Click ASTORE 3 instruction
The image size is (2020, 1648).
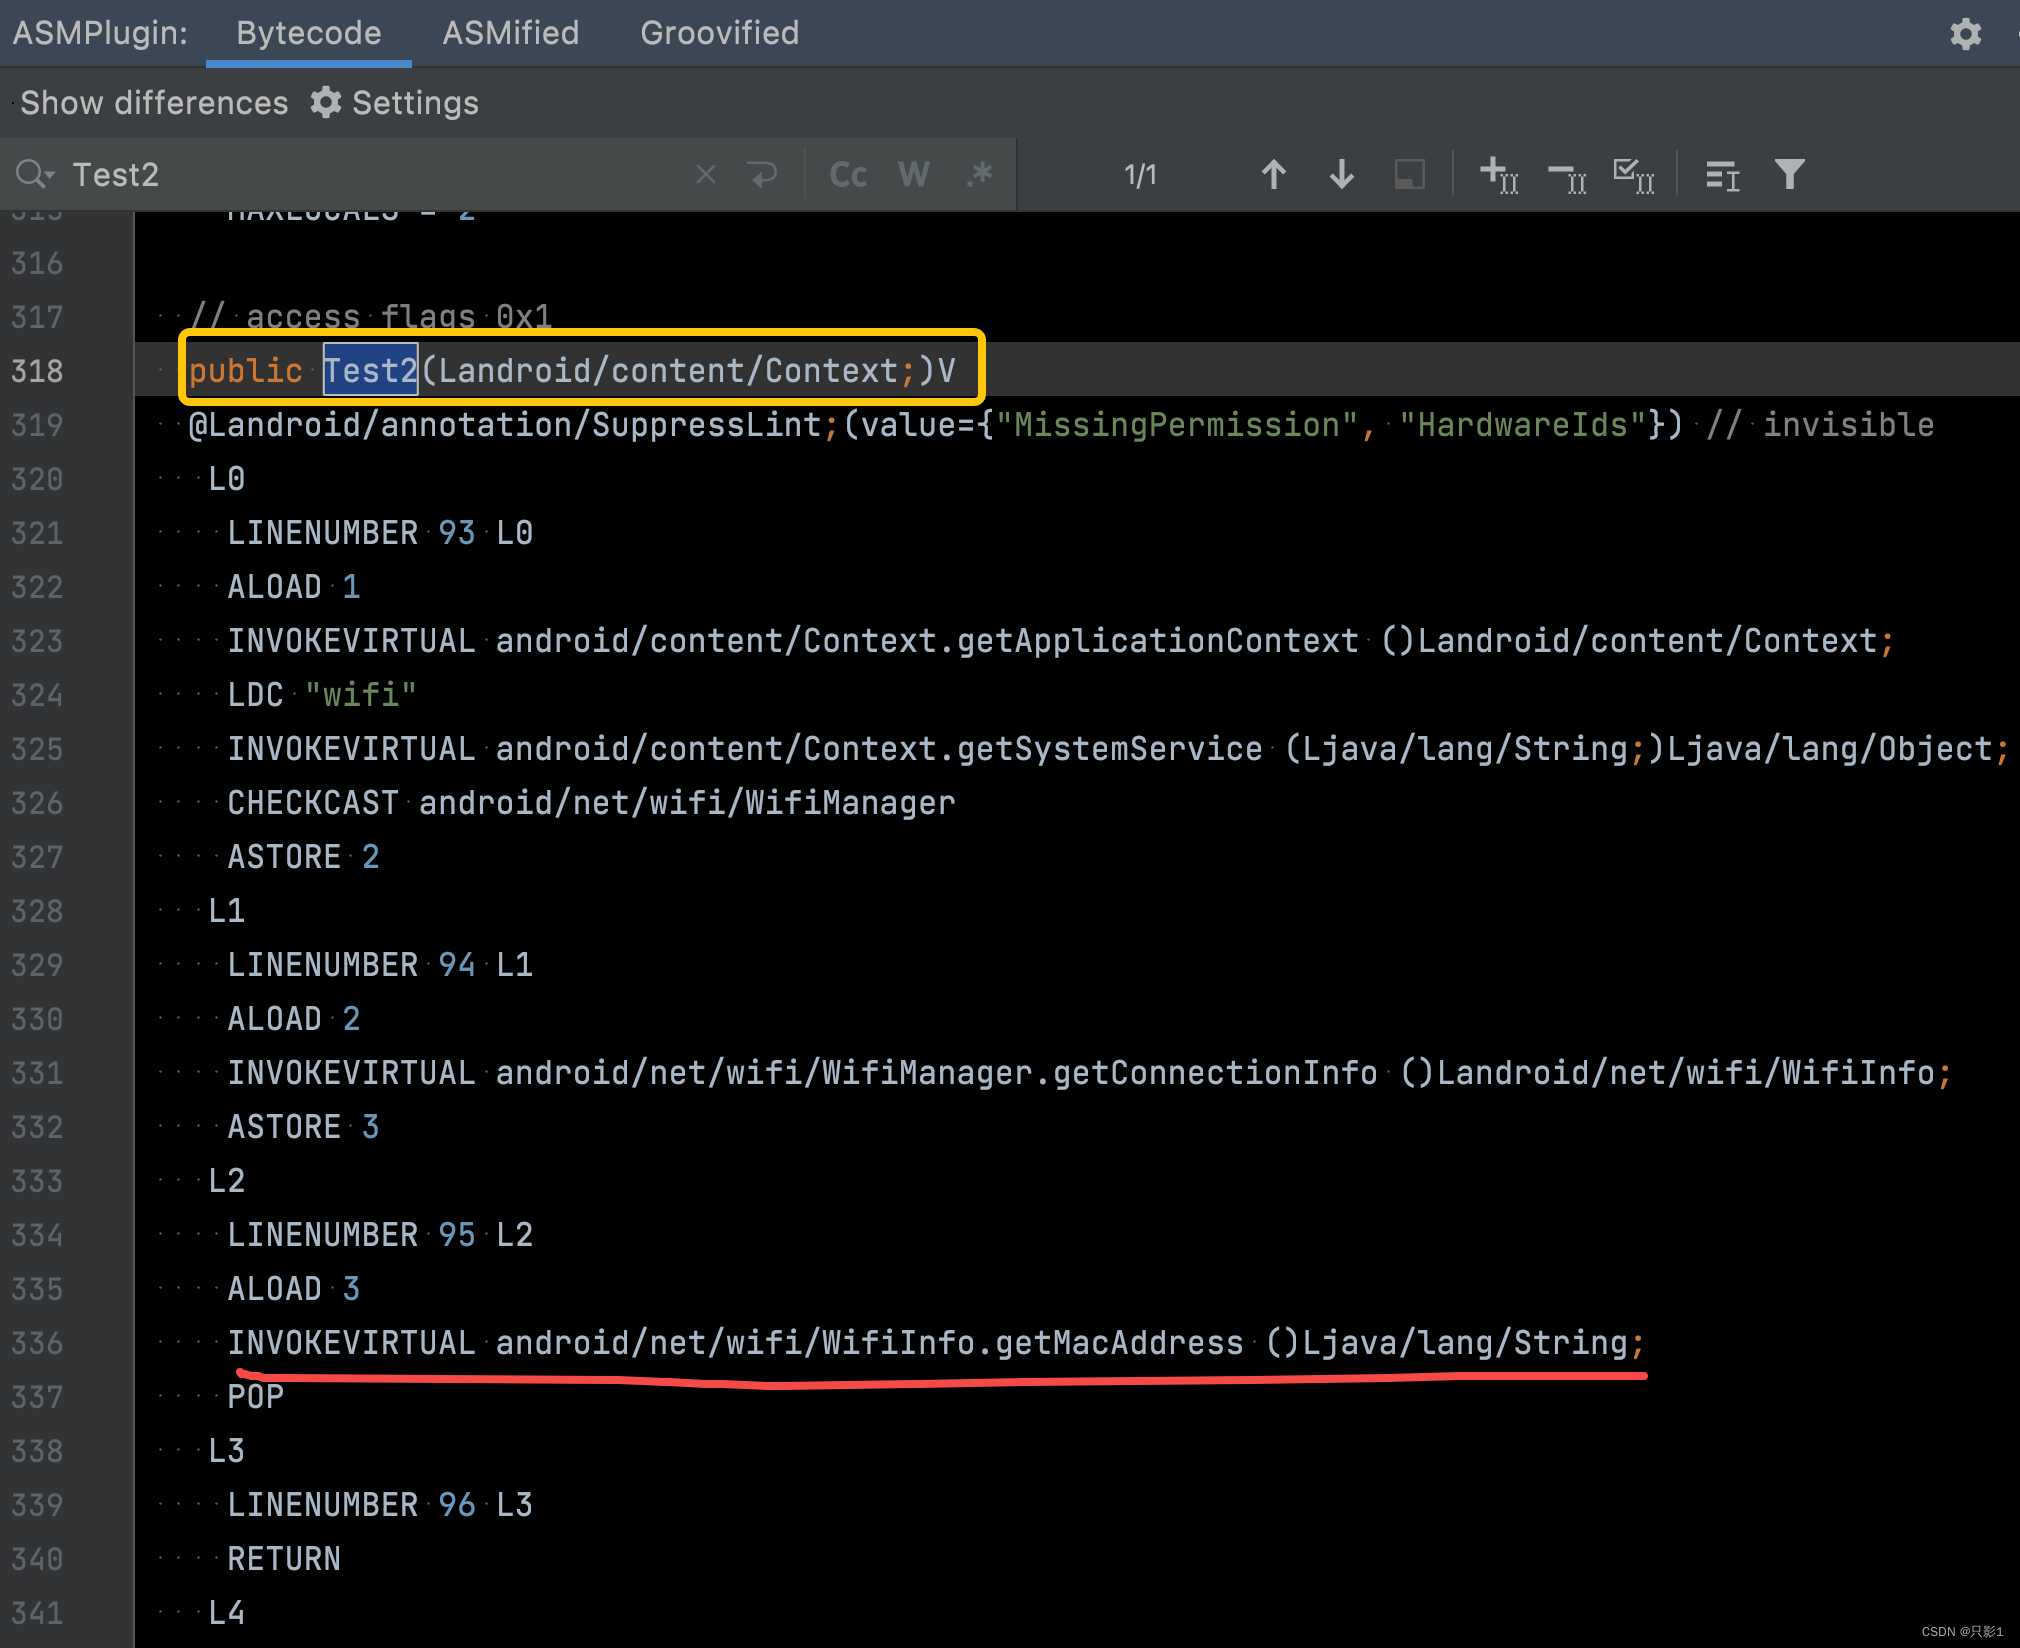303,1126
